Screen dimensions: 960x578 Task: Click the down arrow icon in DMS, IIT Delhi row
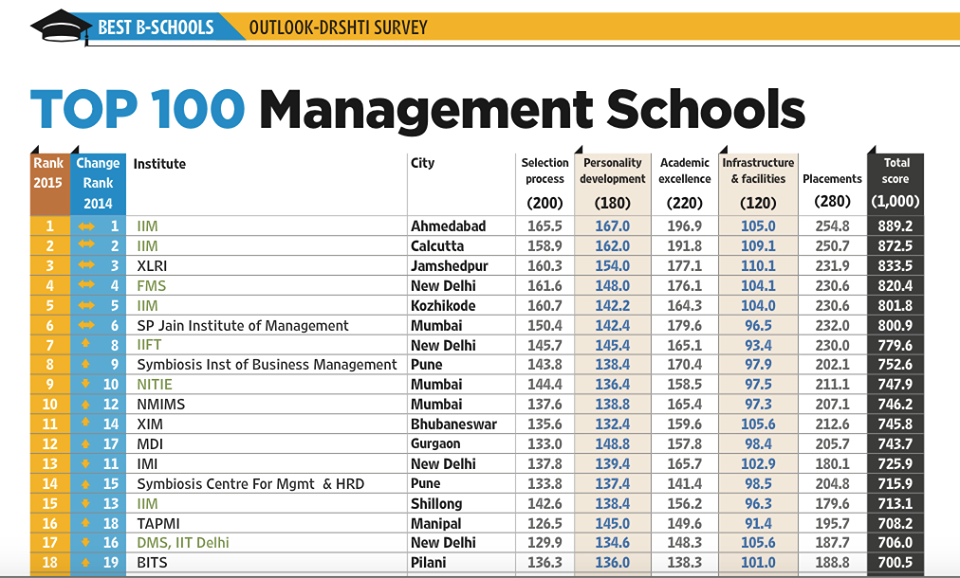[86, 542]
